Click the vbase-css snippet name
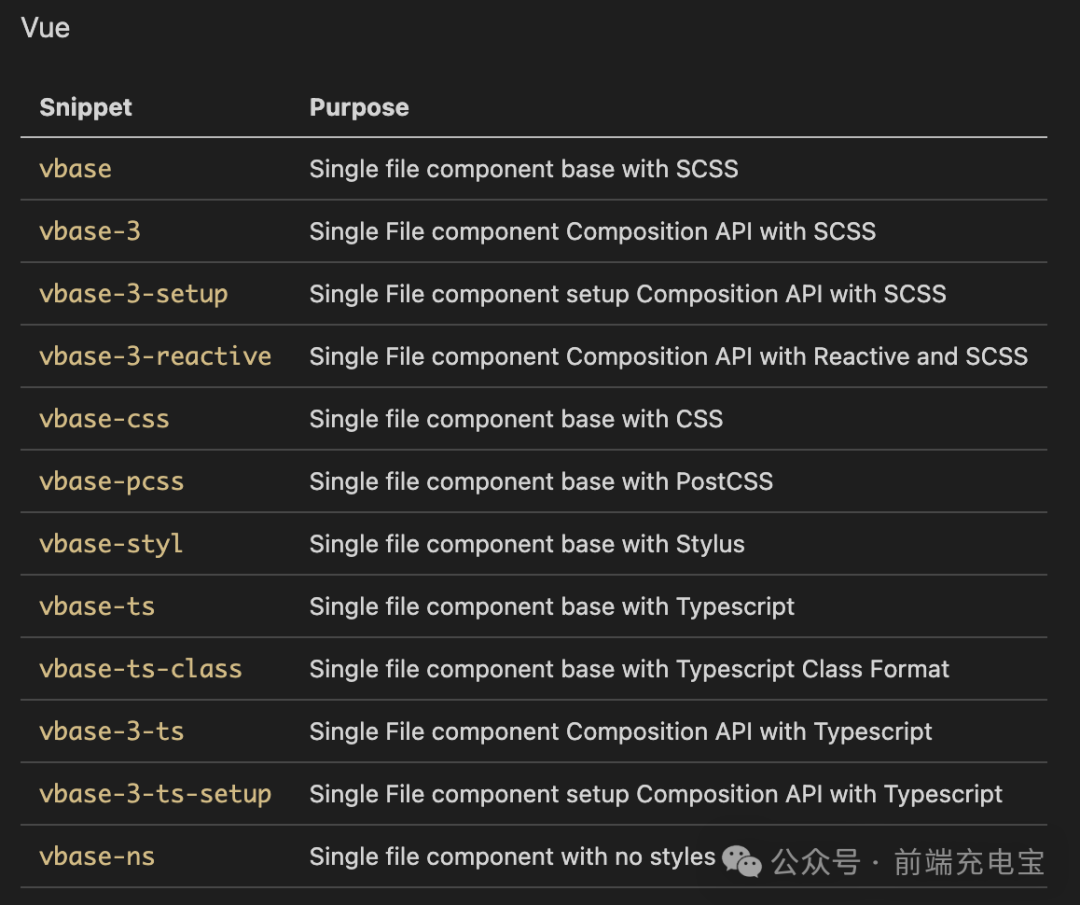 [x=104, y=419]
